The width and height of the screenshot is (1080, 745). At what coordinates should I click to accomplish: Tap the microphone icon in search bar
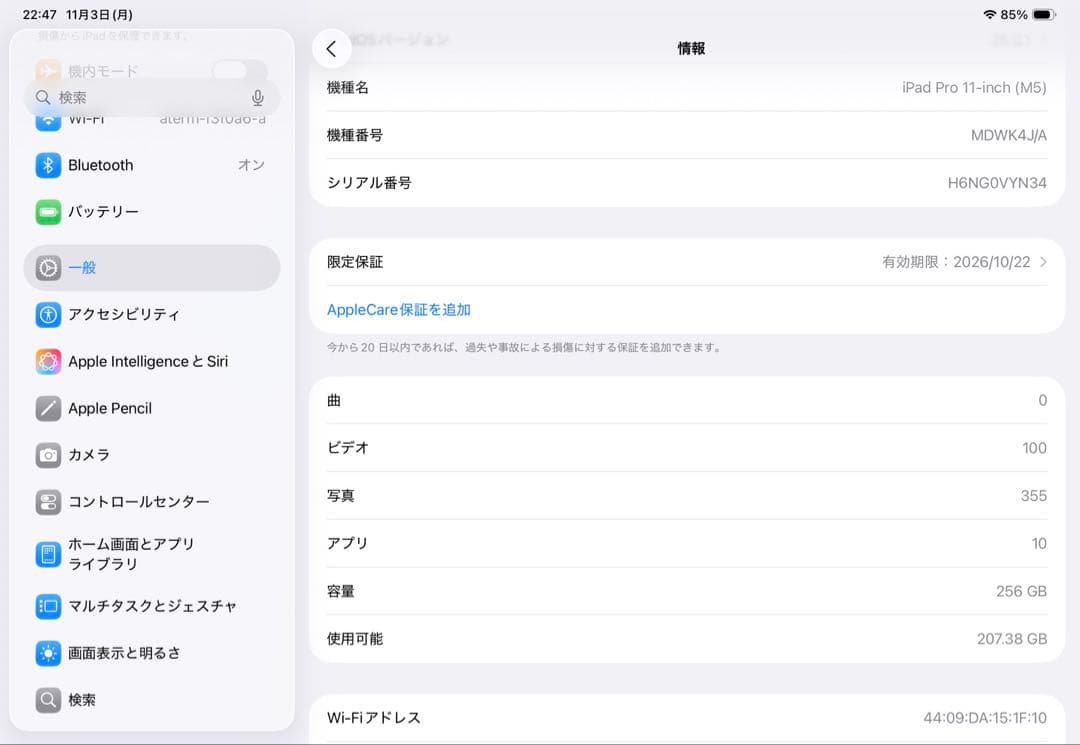coord(258,97)
